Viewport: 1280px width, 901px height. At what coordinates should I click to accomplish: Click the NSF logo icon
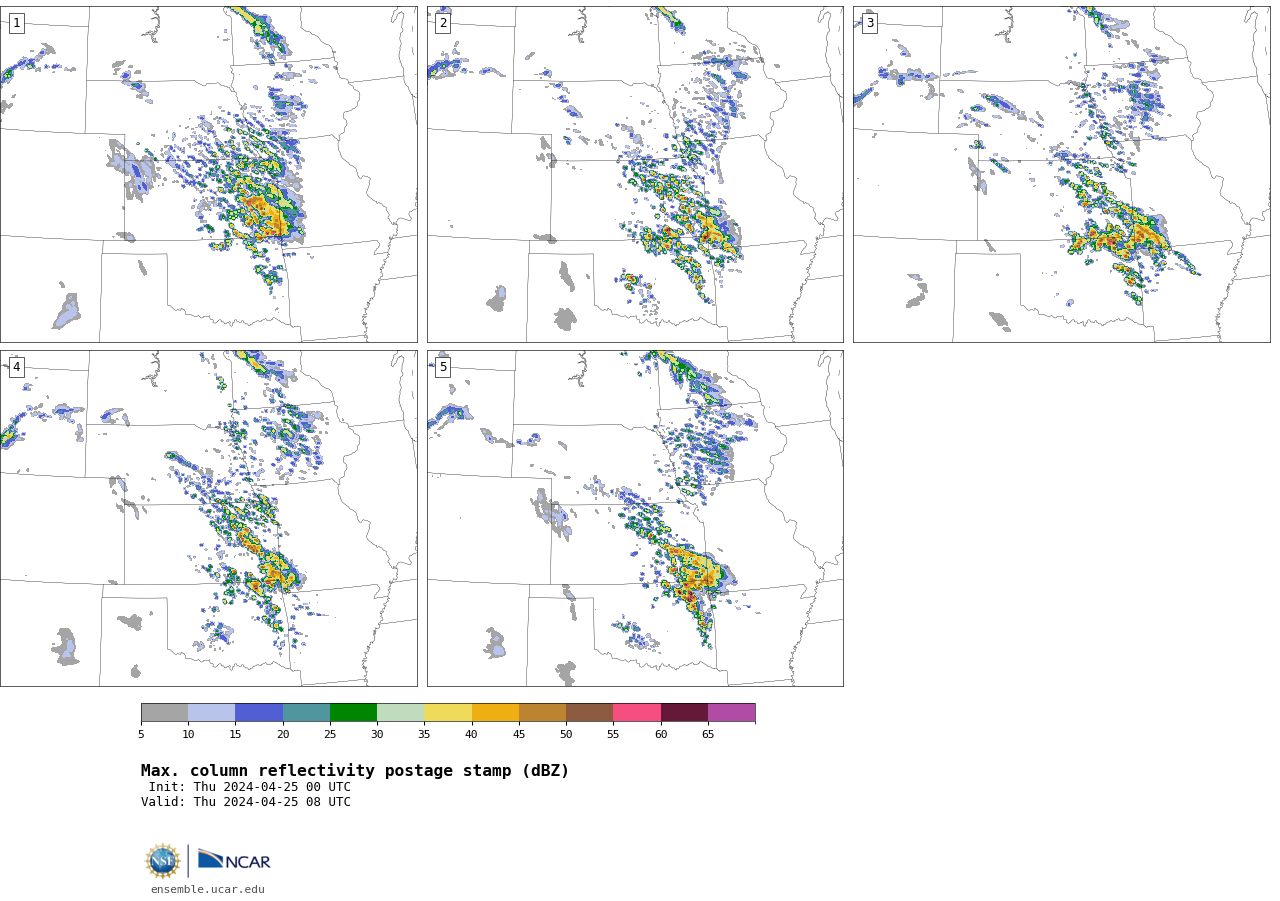coord(163,861)
